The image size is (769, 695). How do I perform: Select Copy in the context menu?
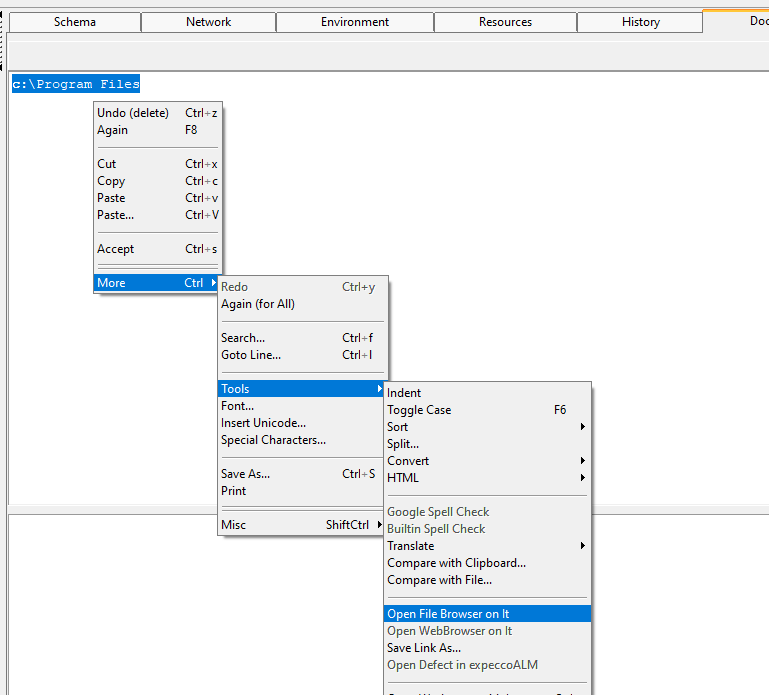[111, 181]
